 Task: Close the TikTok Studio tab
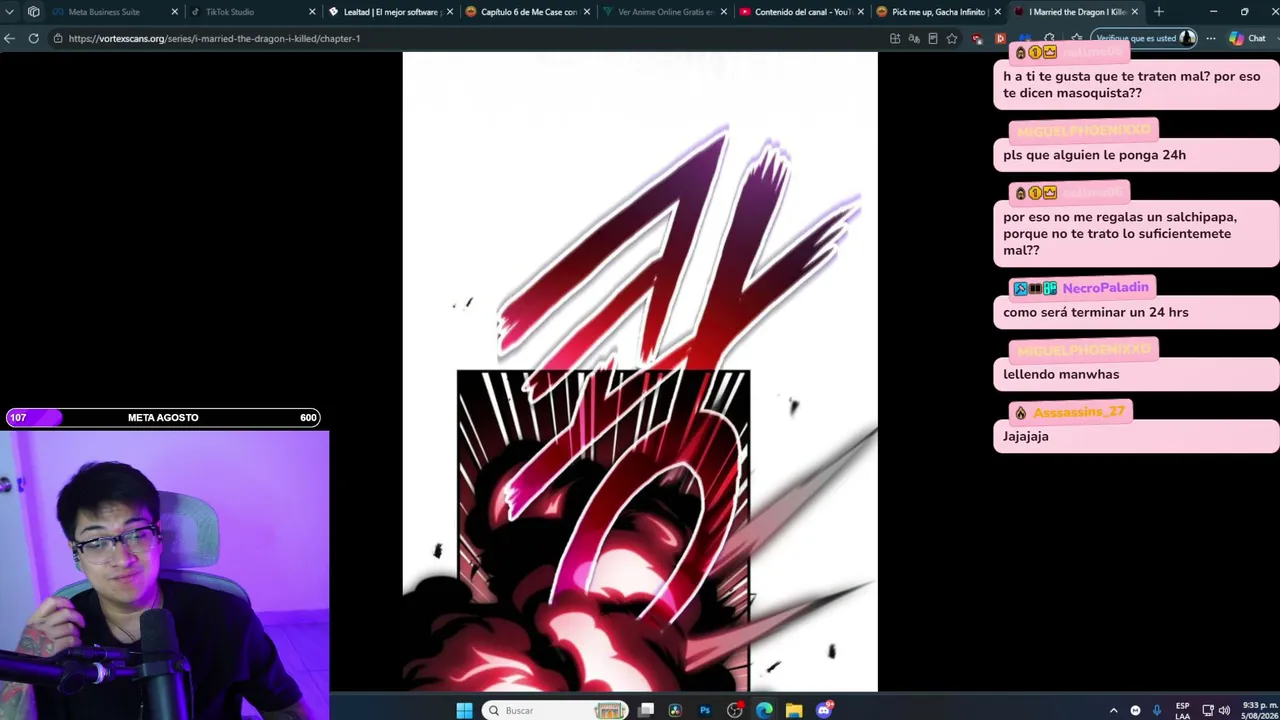coord(312,12)
